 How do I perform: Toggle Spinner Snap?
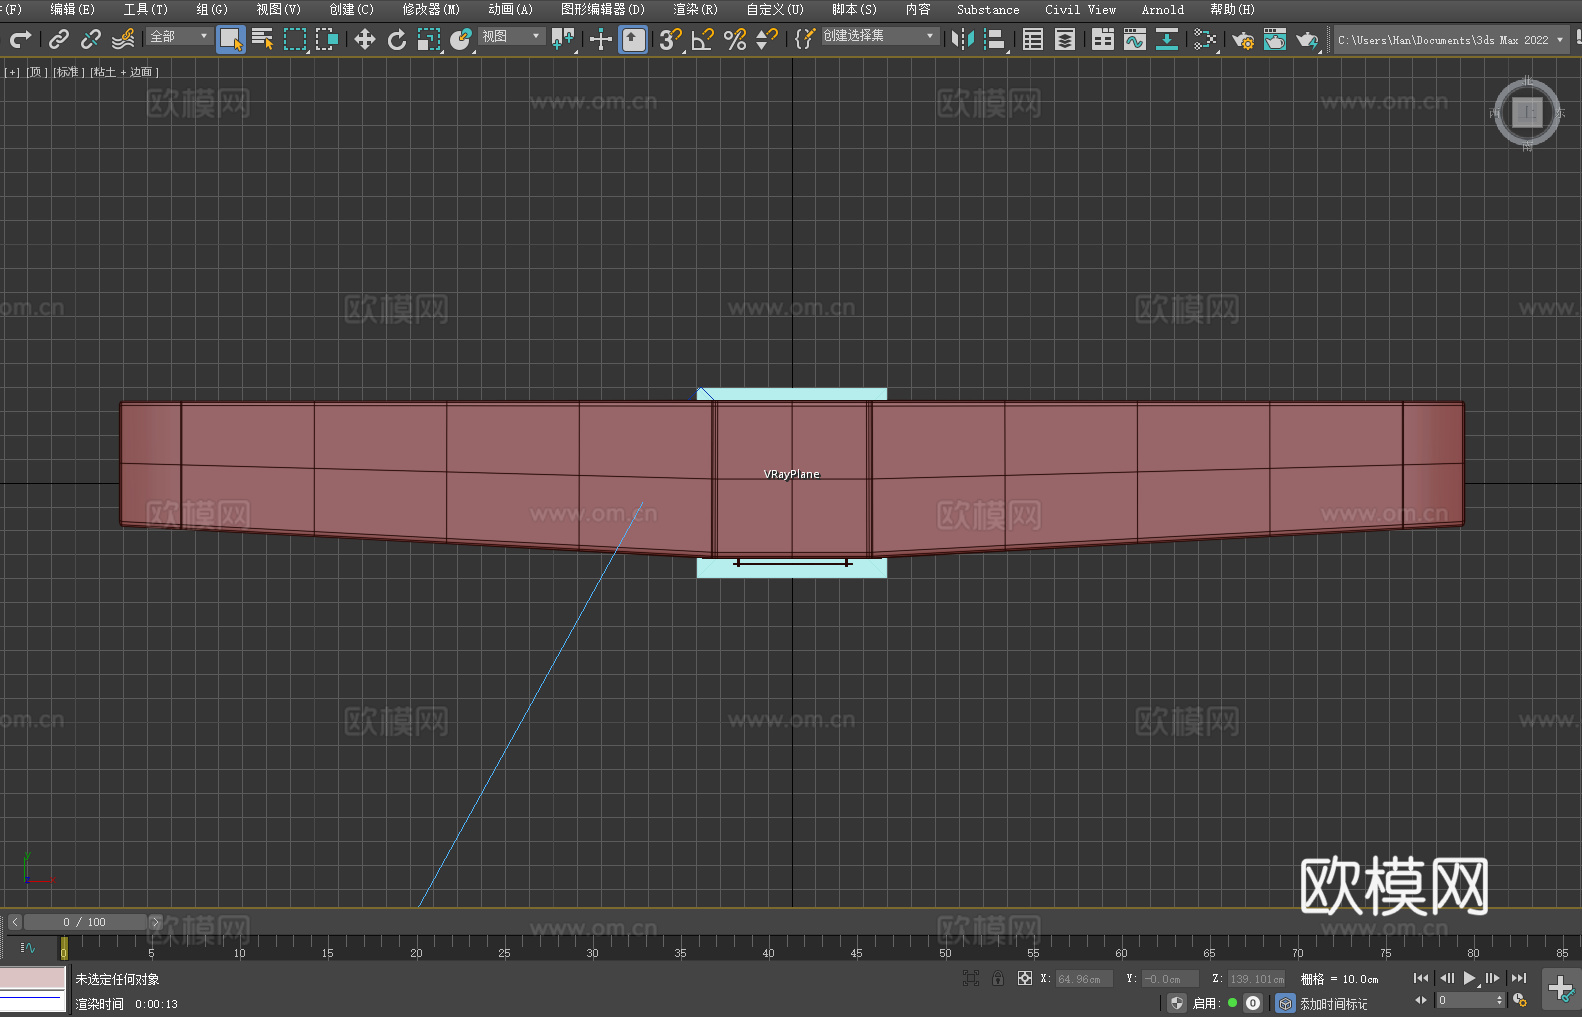click(x=767, y=39)
